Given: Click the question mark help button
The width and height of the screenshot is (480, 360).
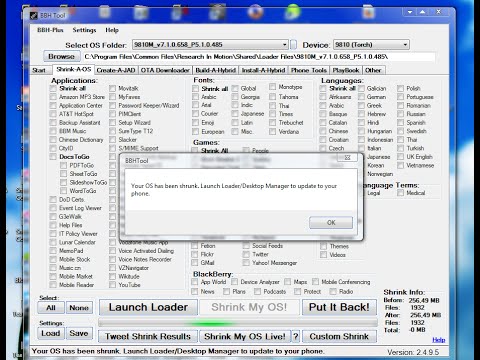Looking at the screenshot, I should tap(296, 336).
